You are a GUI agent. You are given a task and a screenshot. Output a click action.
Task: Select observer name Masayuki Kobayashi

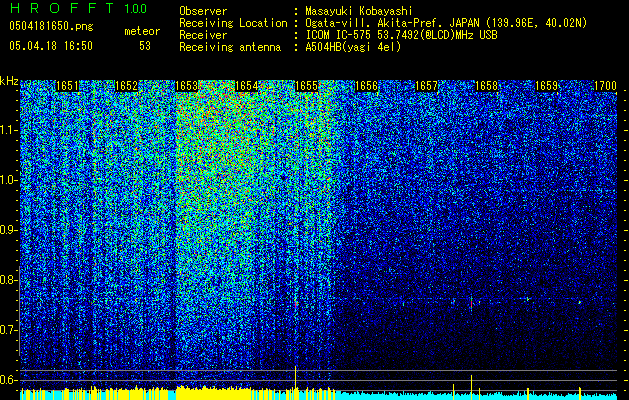359,11
